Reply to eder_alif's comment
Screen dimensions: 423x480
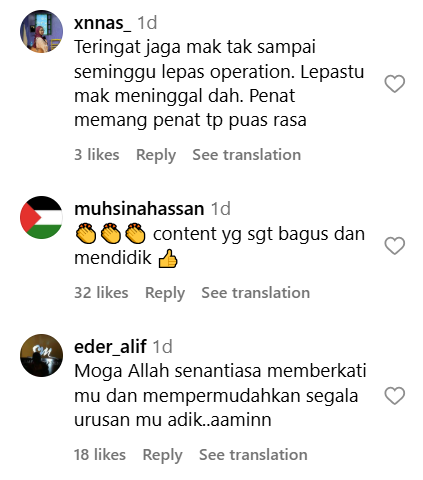(x=162, y=455)
